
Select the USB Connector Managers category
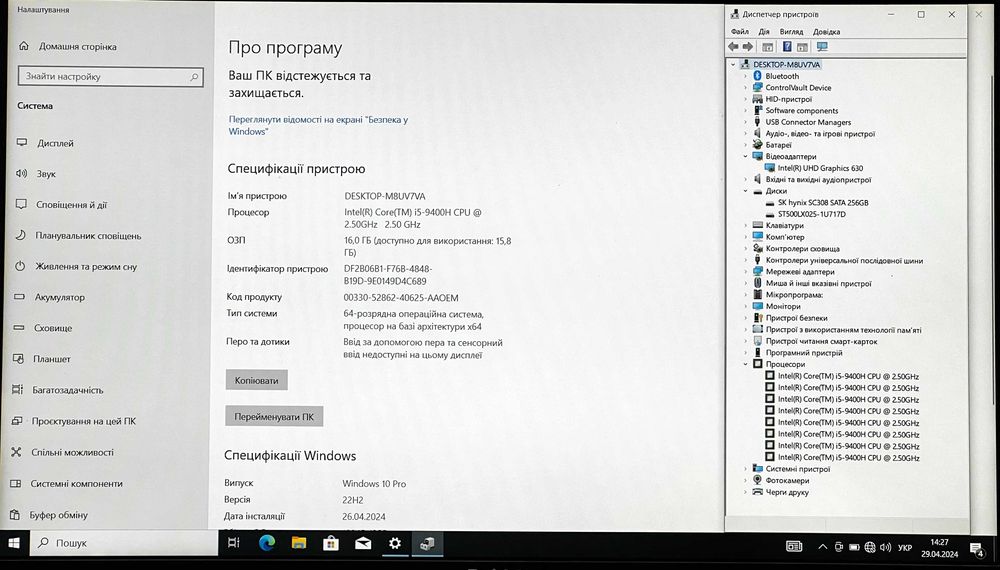(808, 122)
